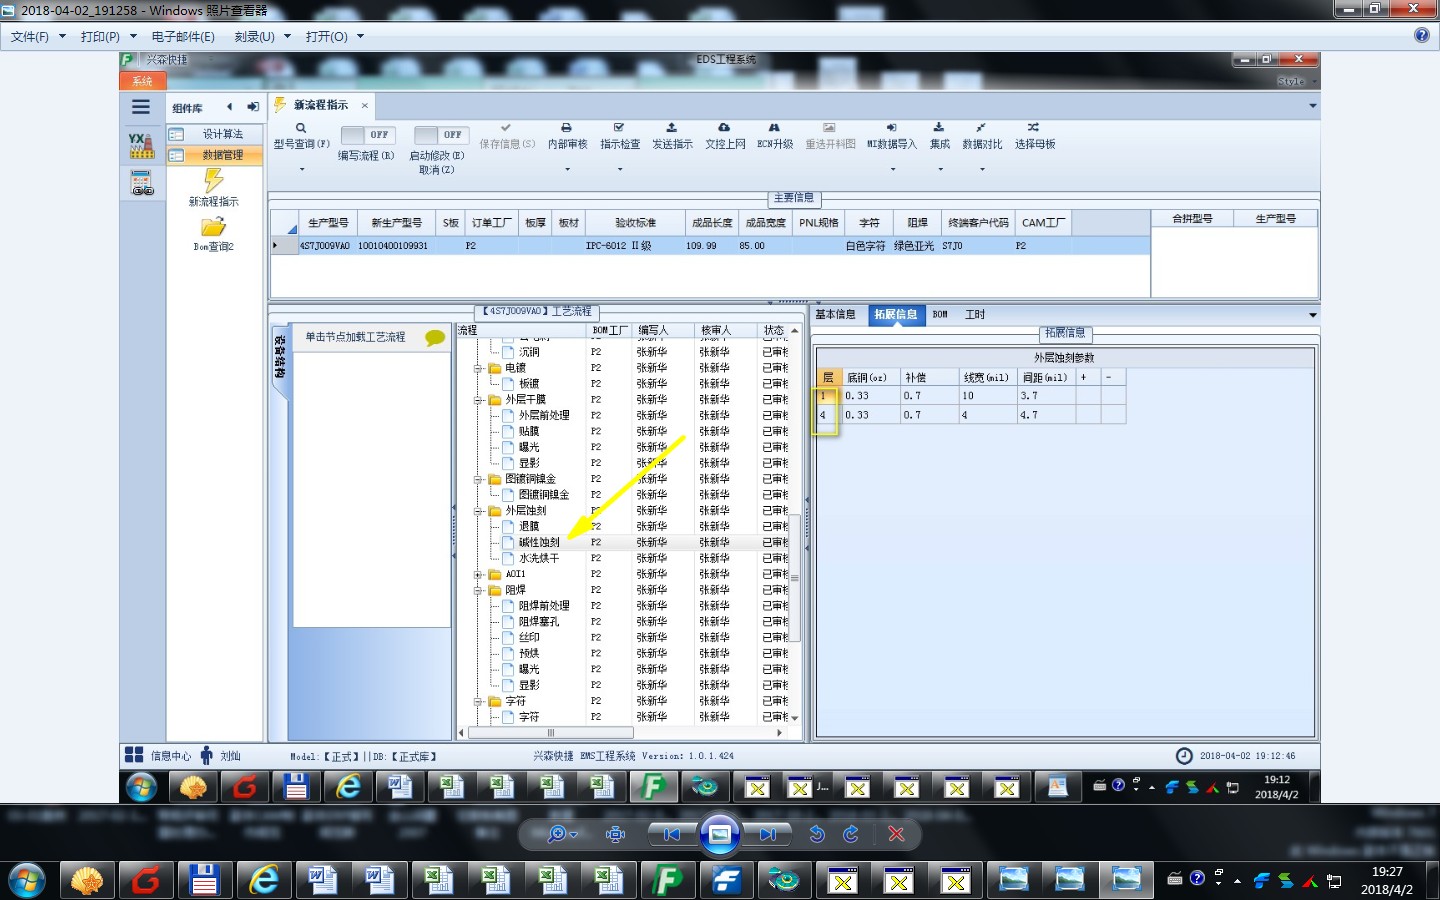The height and width of the screenshot is (900, 1440).
Task: Click the pin icon beside 组件库
Action: 252,107
